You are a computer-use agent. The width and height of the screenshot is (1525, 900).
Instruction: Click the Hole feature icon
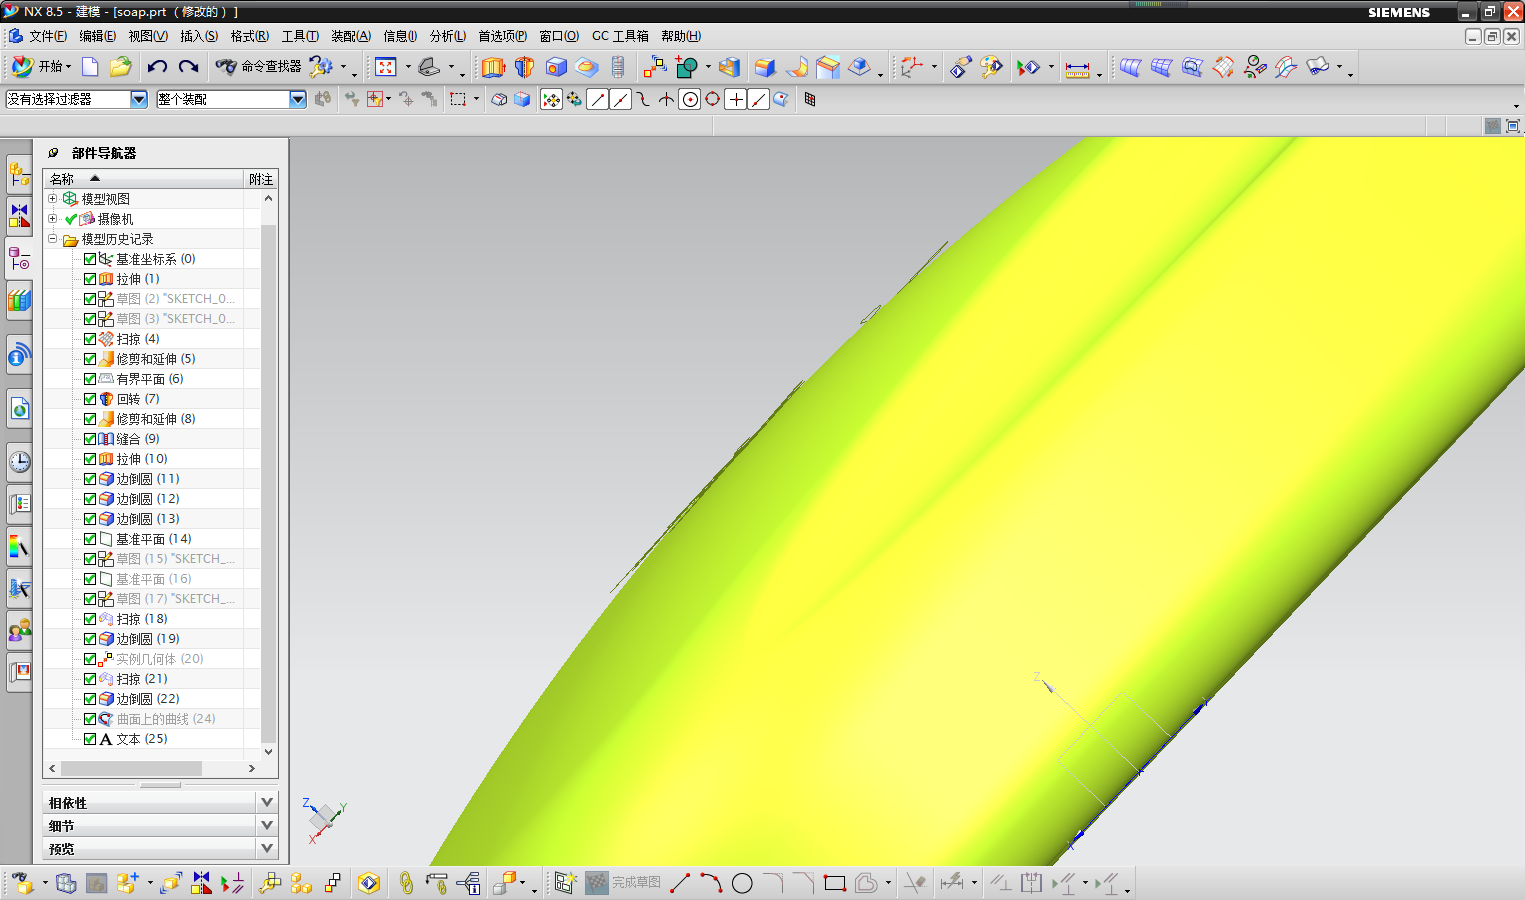coord(556,67)
